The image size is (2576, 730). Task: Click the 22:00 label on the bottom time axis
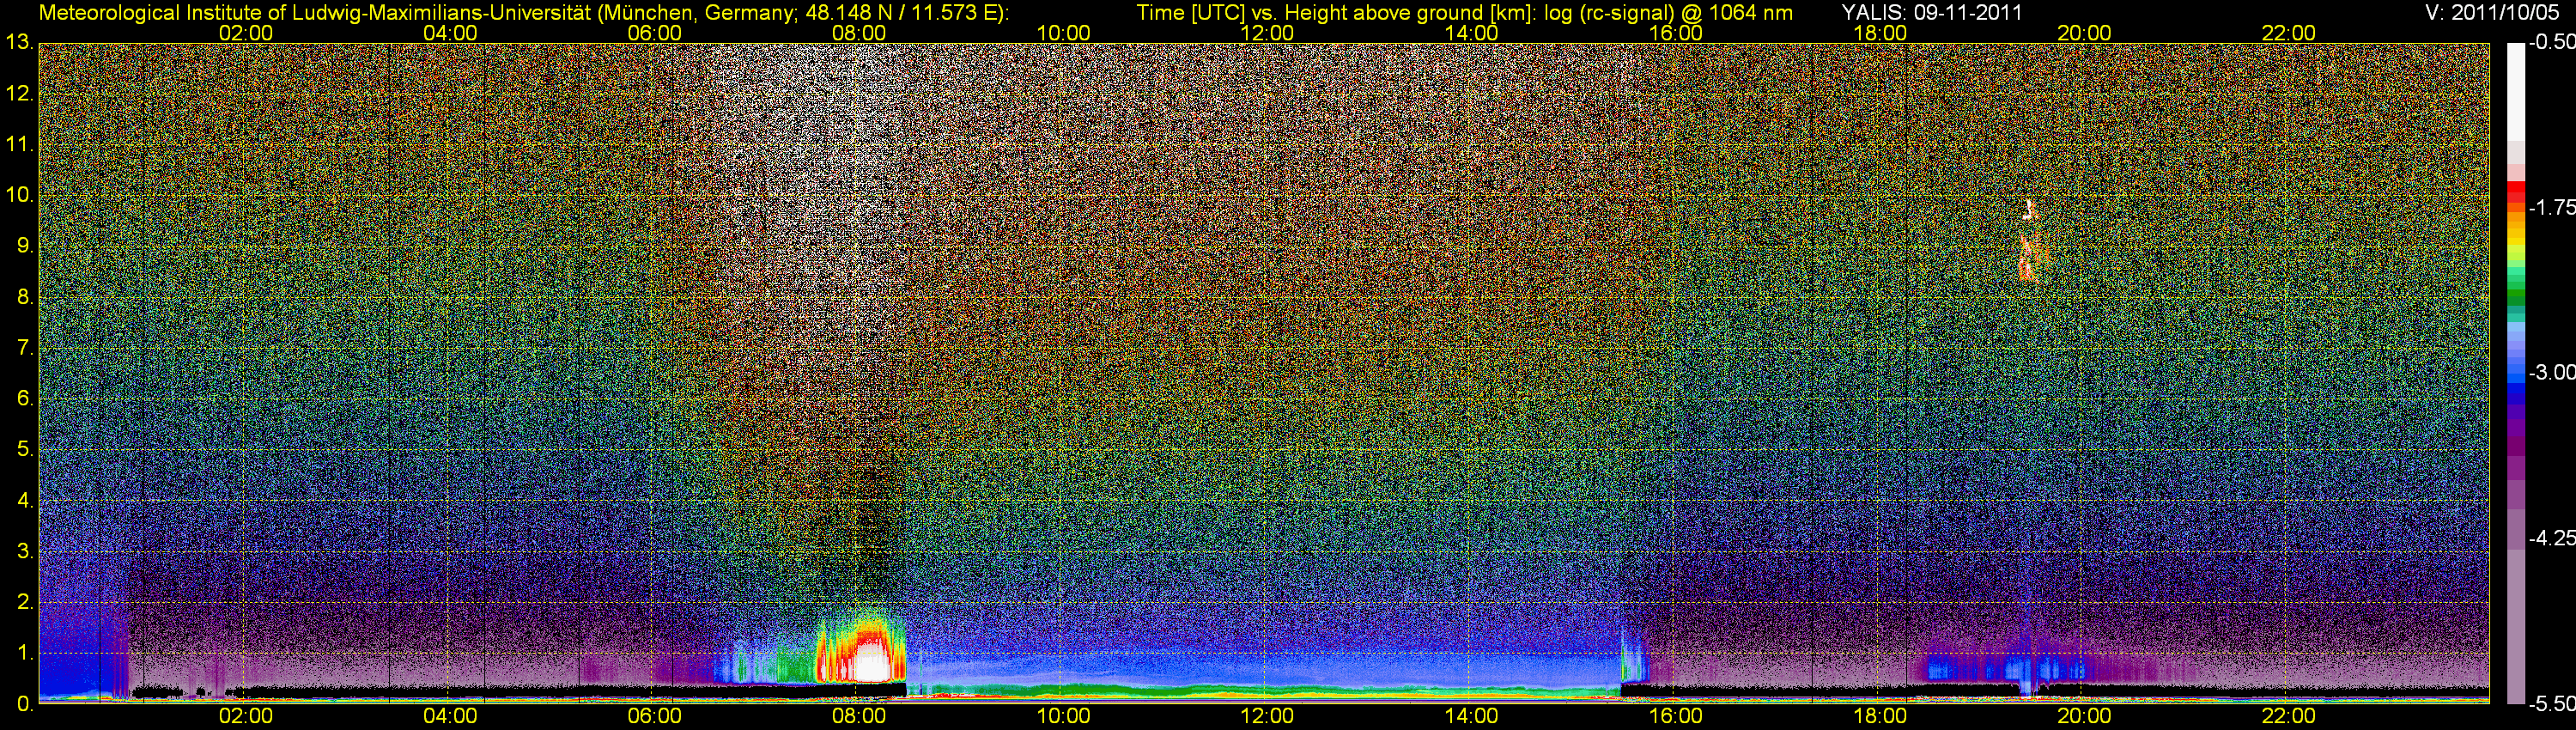click(2289, 716)
